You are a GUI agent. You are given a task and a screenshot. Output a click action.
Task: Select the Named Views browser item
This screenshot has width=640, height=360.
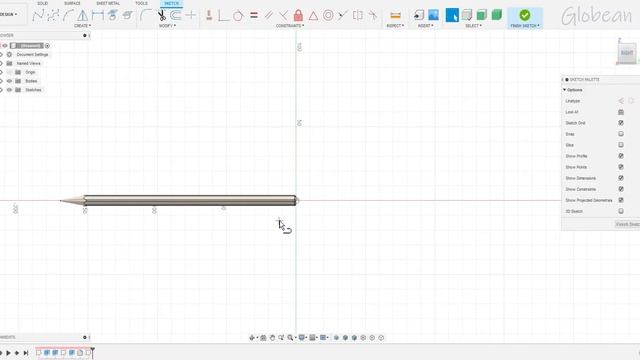coord(29,64)
